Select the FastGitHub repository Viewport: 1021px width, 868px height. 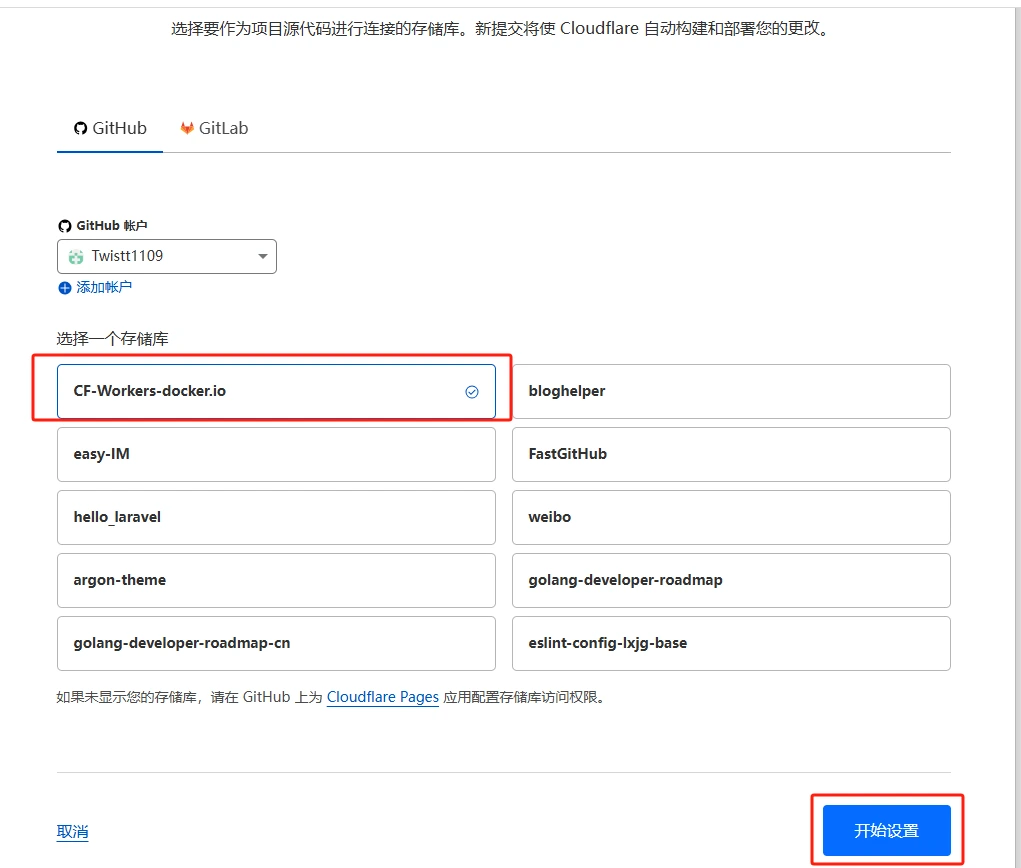(731, 455)
